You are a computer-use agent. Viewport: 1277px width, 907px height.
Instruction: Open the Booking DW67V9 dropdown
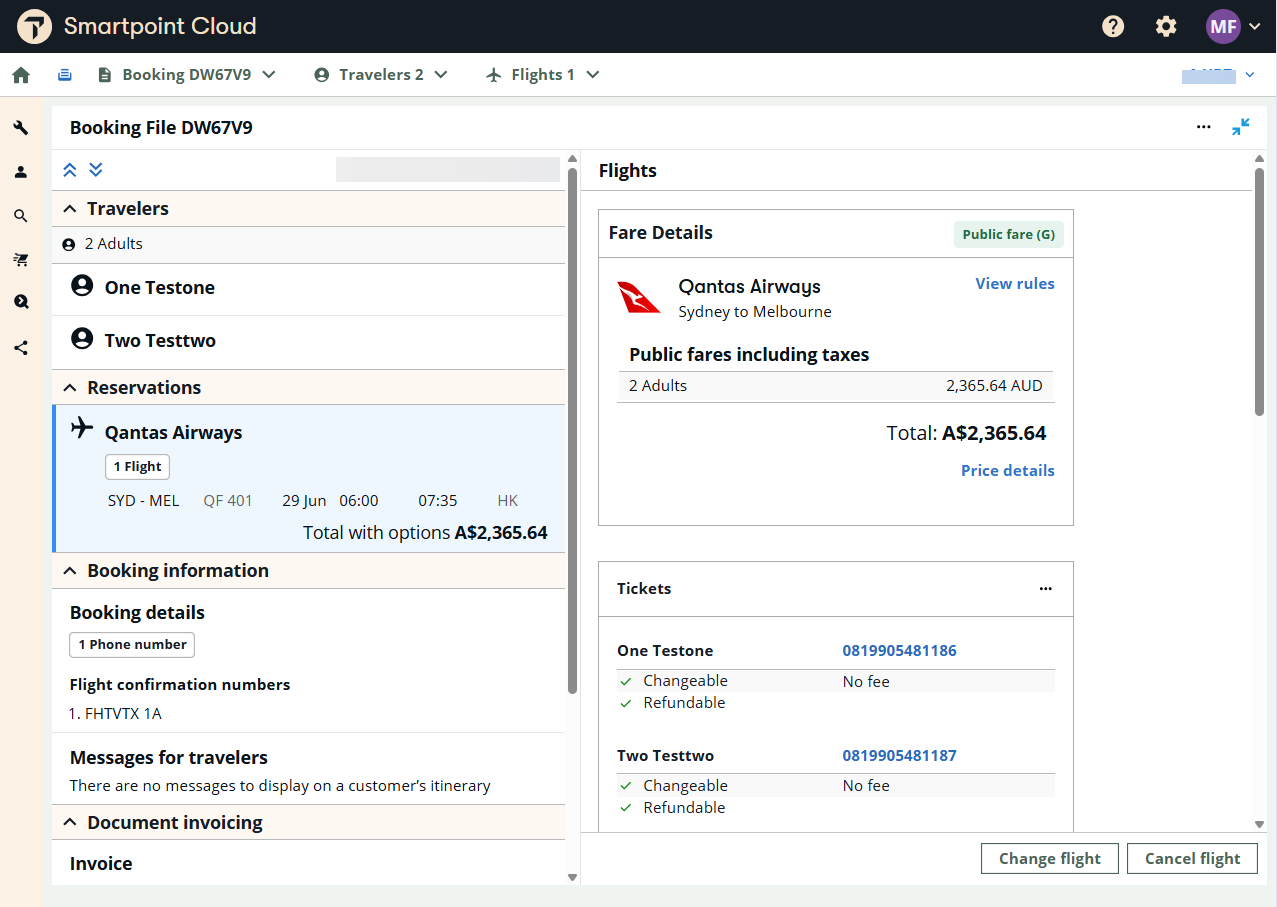[187, 75]
